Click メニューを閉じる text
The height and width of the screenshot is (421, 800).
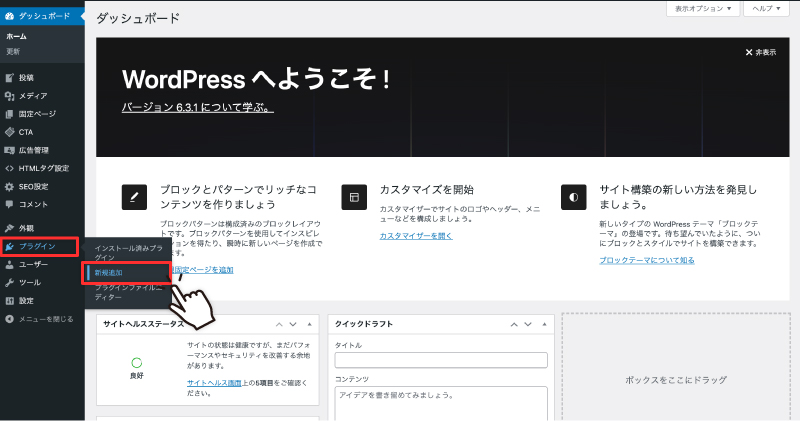click(46, 319)
